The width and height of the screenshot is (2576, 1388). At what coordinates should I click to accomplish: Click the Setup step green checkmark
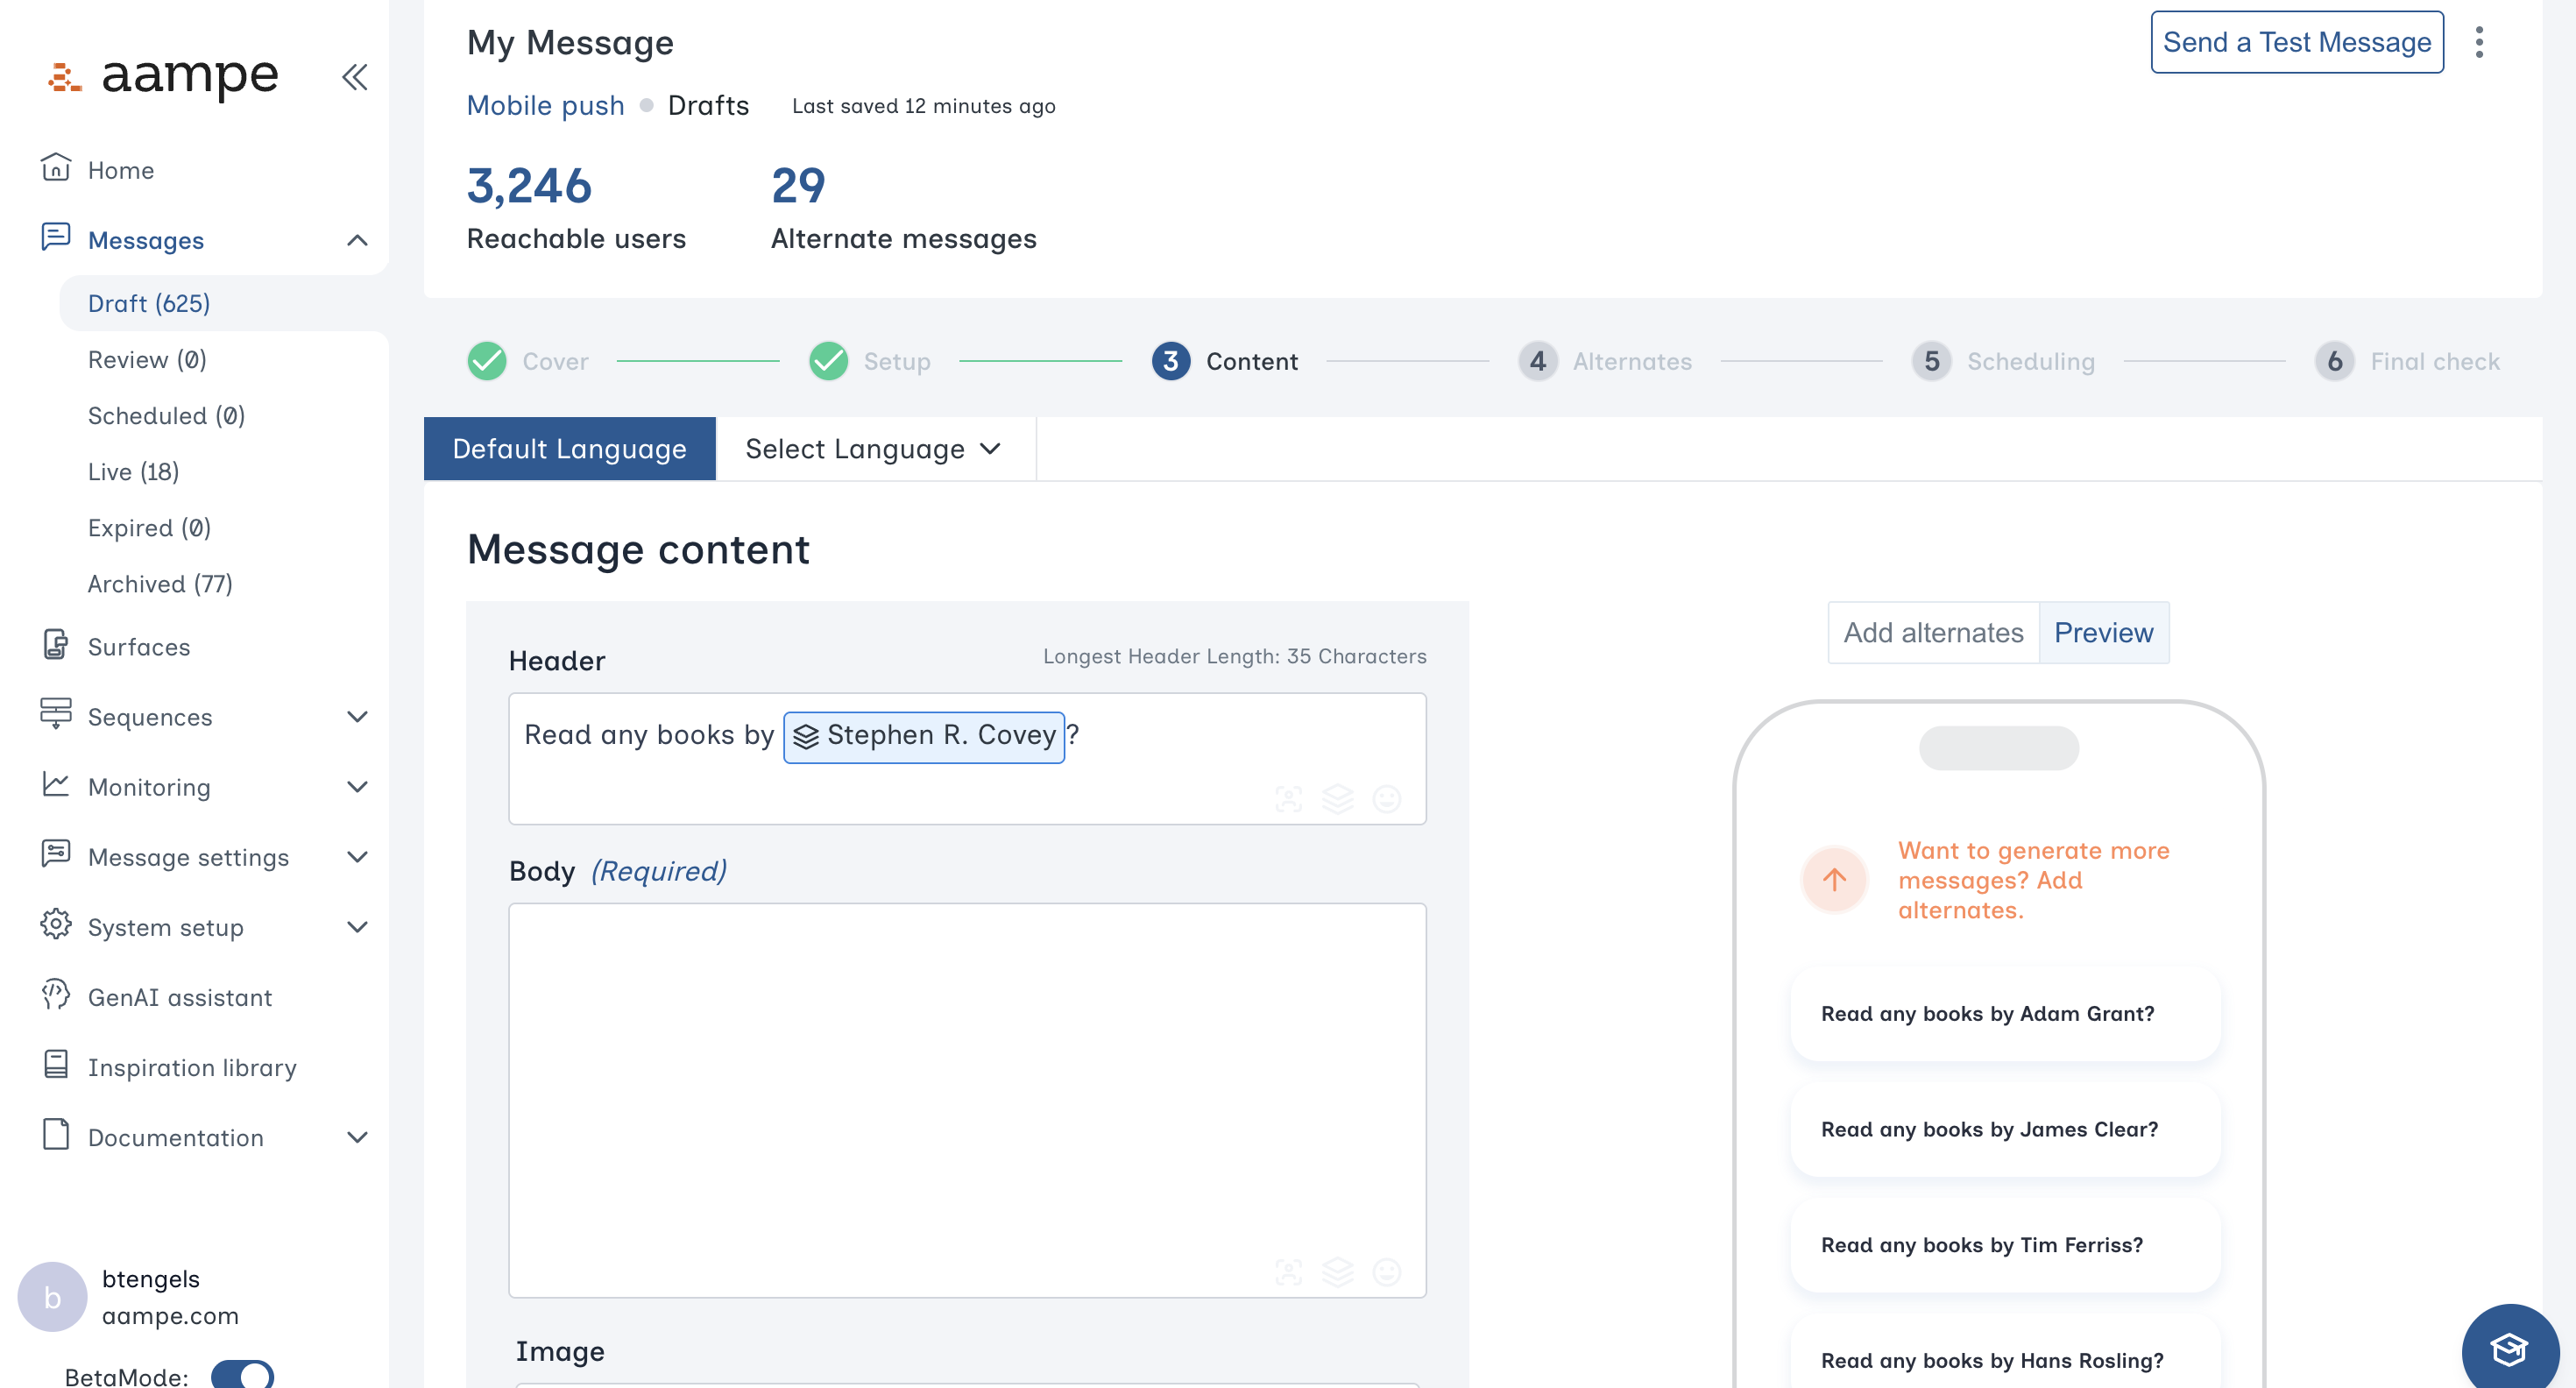point(829,361)
